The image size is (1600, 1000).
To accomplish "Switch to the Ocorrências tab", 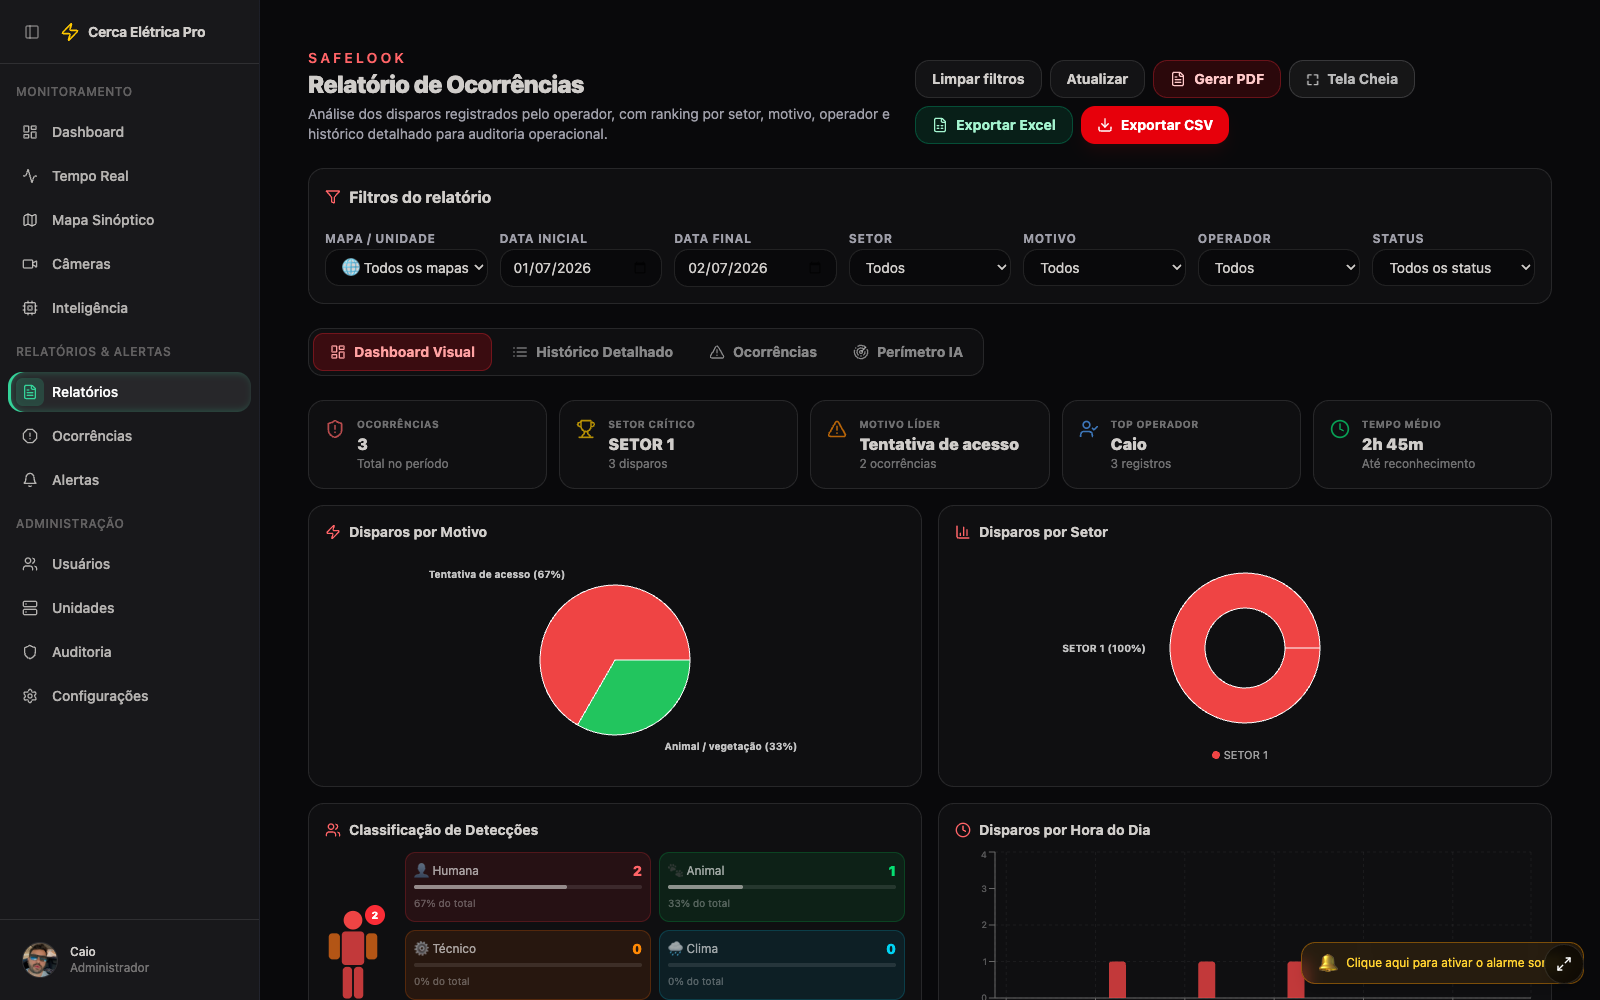I will pyautogui.click(x=763, y=352).
